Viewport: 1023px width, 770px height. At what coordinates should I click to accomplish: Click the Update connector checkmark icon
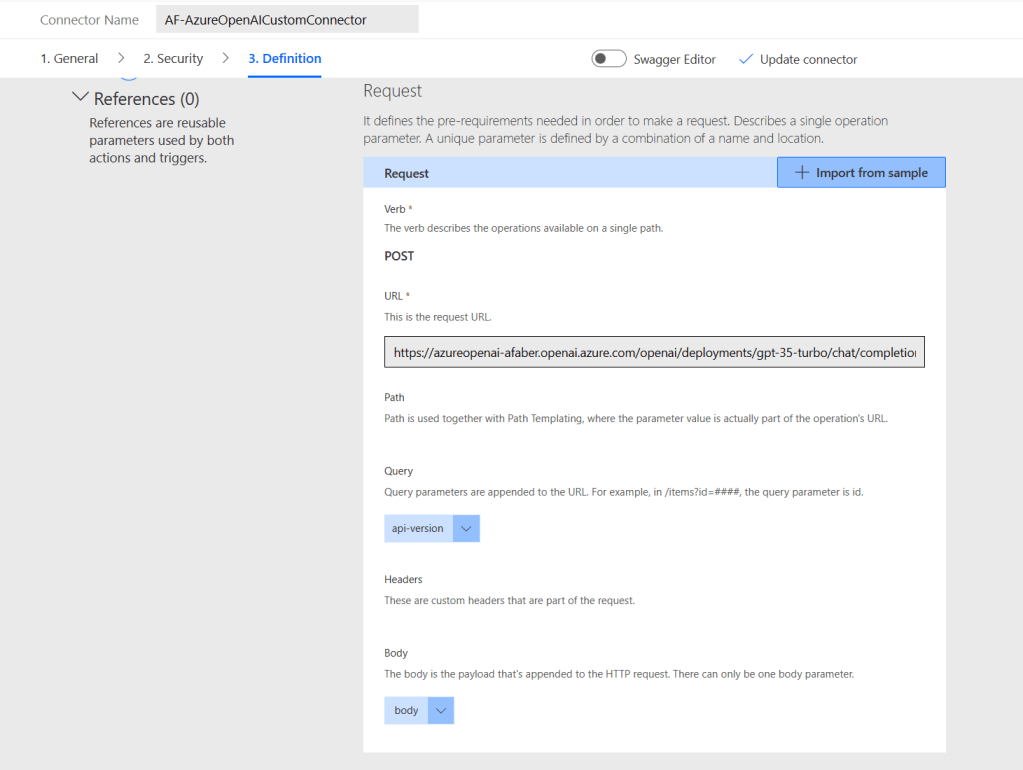745,59
